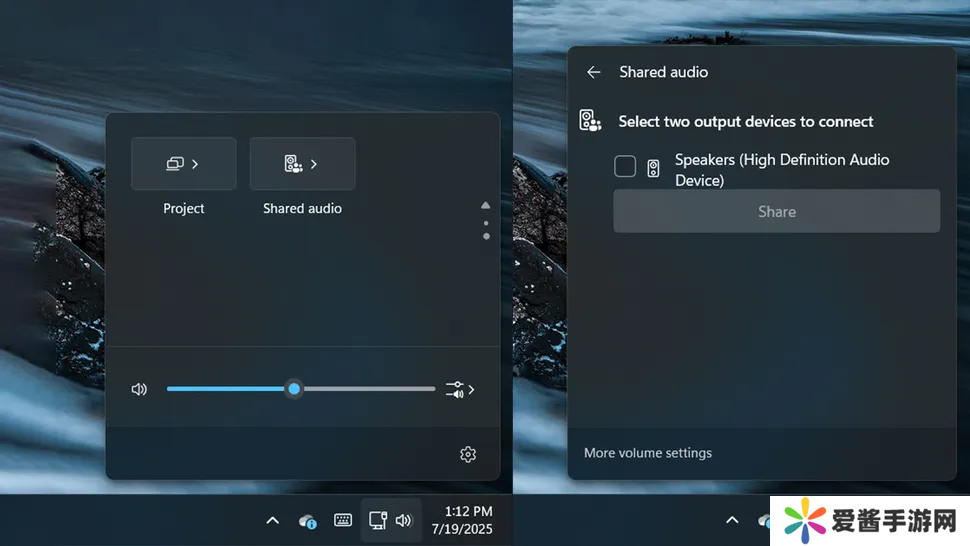Viewport: 970px width, 546px height.
Task: Click the network monitor icon in system tray
Action: coord(378,520)
